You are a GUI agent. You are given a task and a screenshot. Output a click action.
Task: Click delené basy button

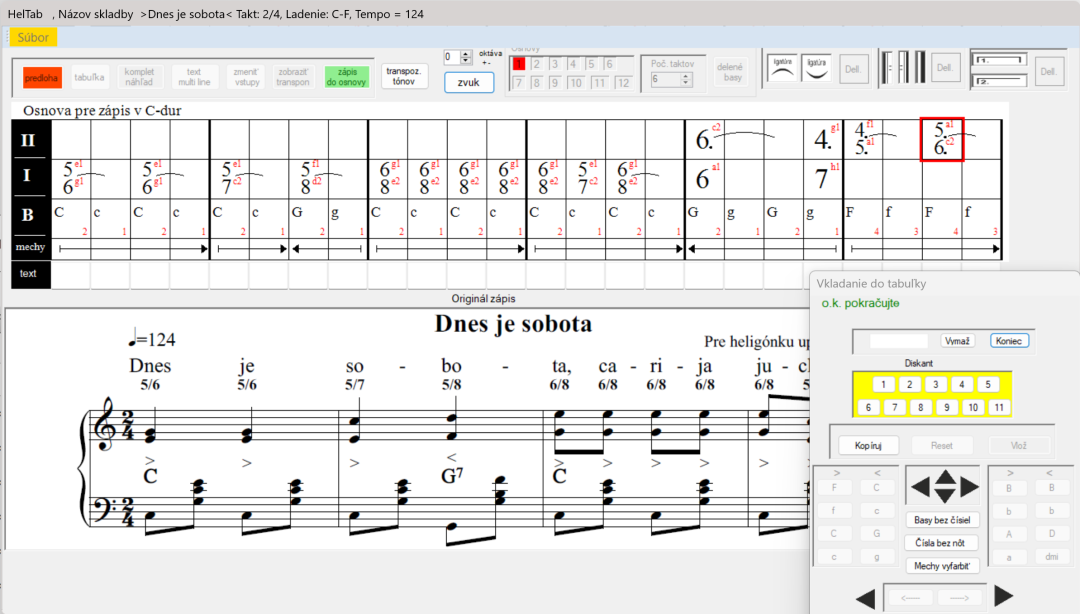click(729, 72)
